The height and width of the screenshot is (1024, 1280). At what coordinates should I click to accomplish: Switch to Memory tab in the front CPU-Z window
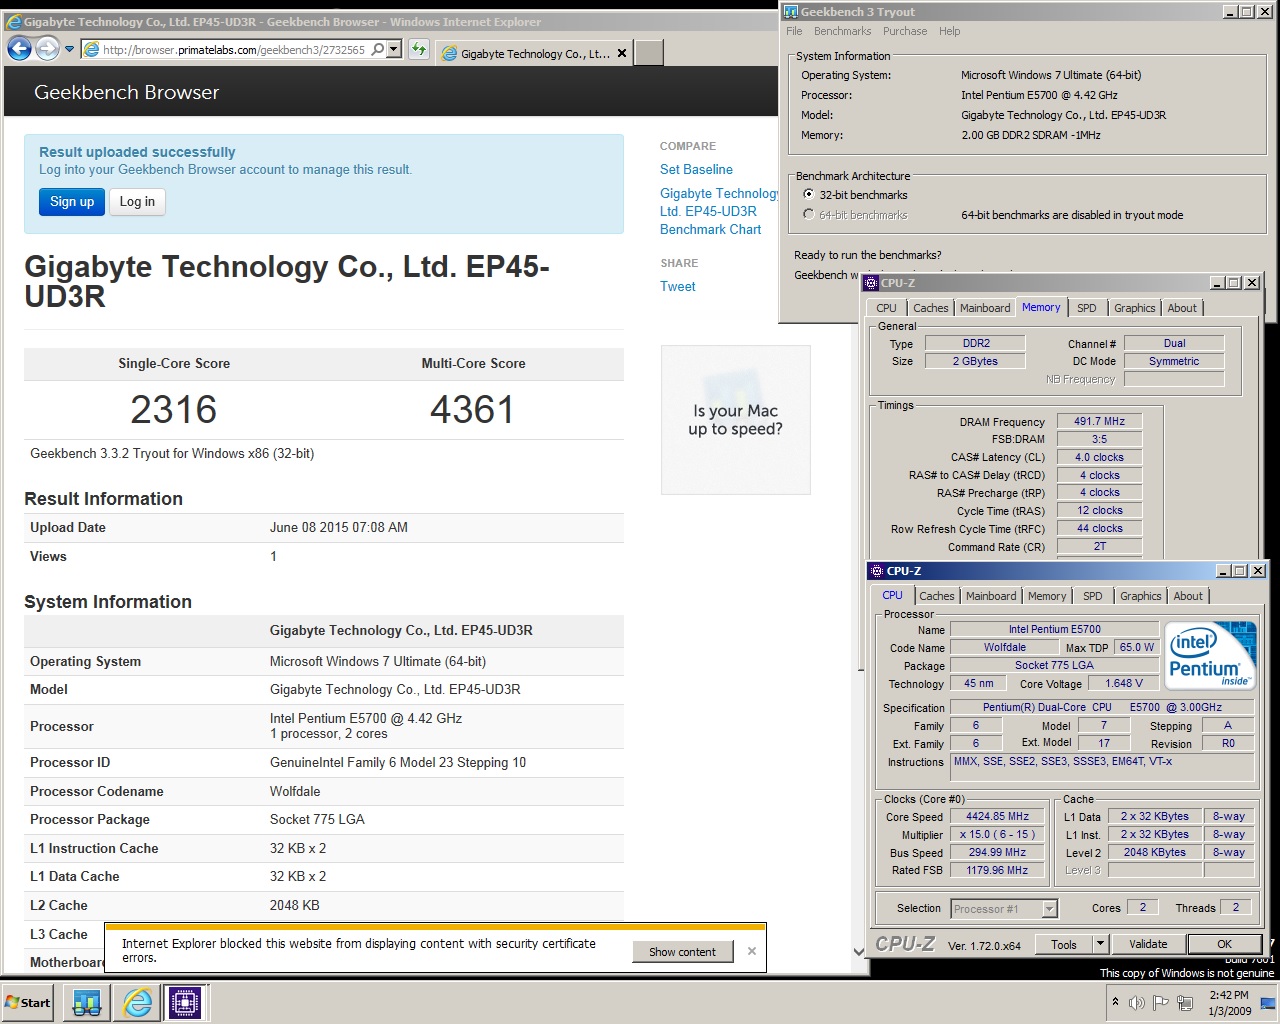pyautogui.click(x=1047, y=596)
